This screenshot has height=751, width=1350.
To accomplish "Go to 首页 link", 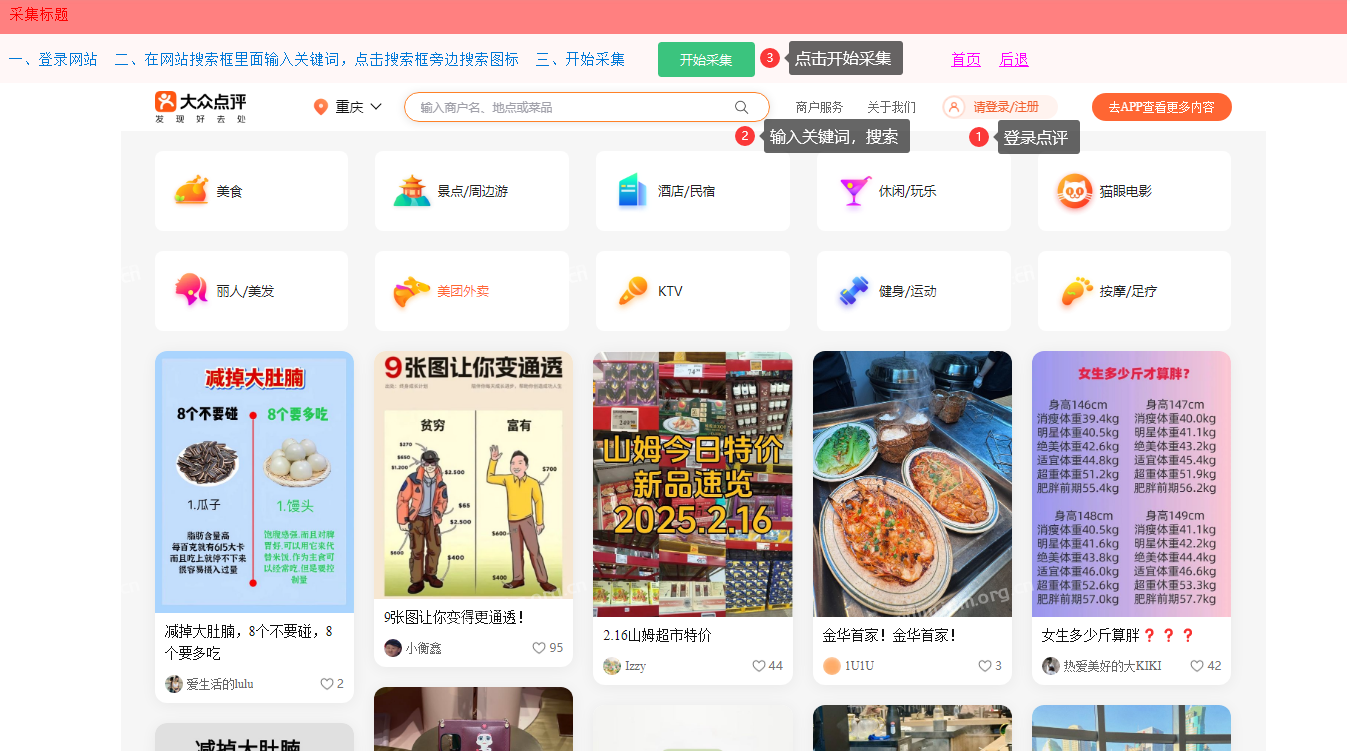I will click(x=966, y=60).
